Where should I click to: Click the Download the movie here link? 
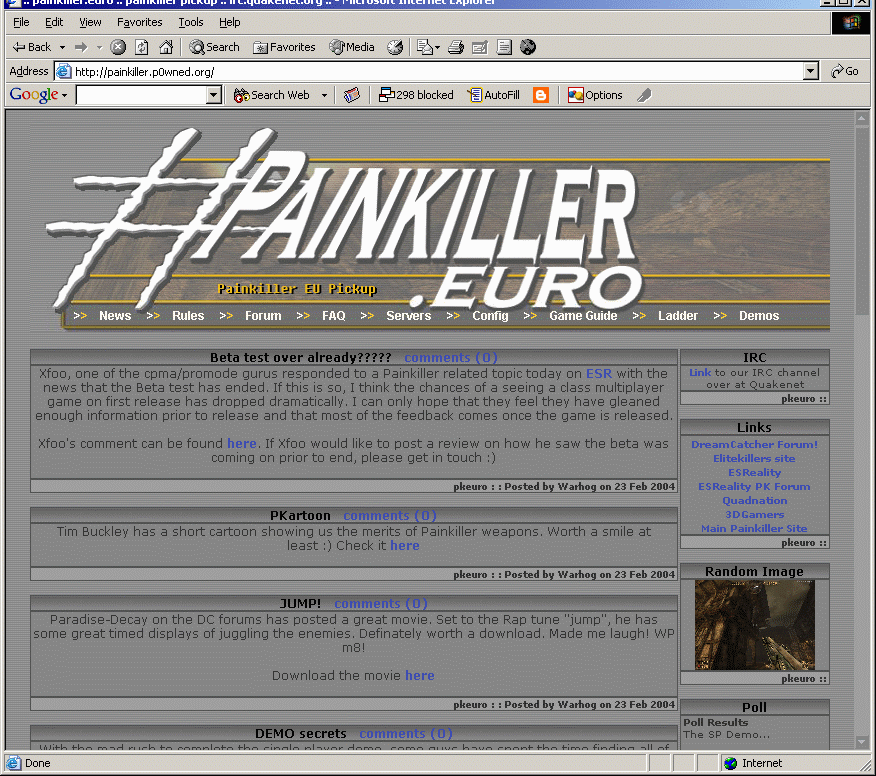click(x=420, y=675)
